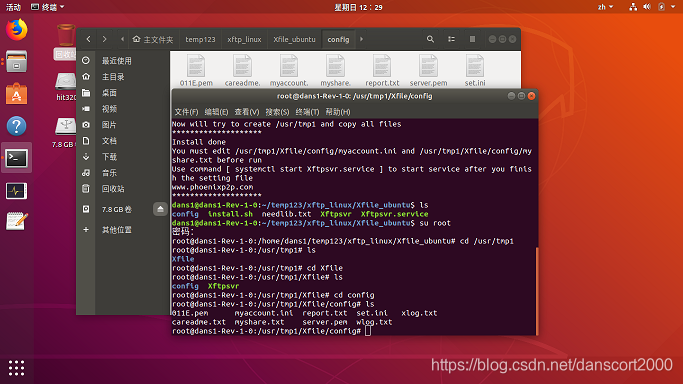Open terminal 搜索(S) menu
This screenshot has height=384, width=683.
pos(277,112)
